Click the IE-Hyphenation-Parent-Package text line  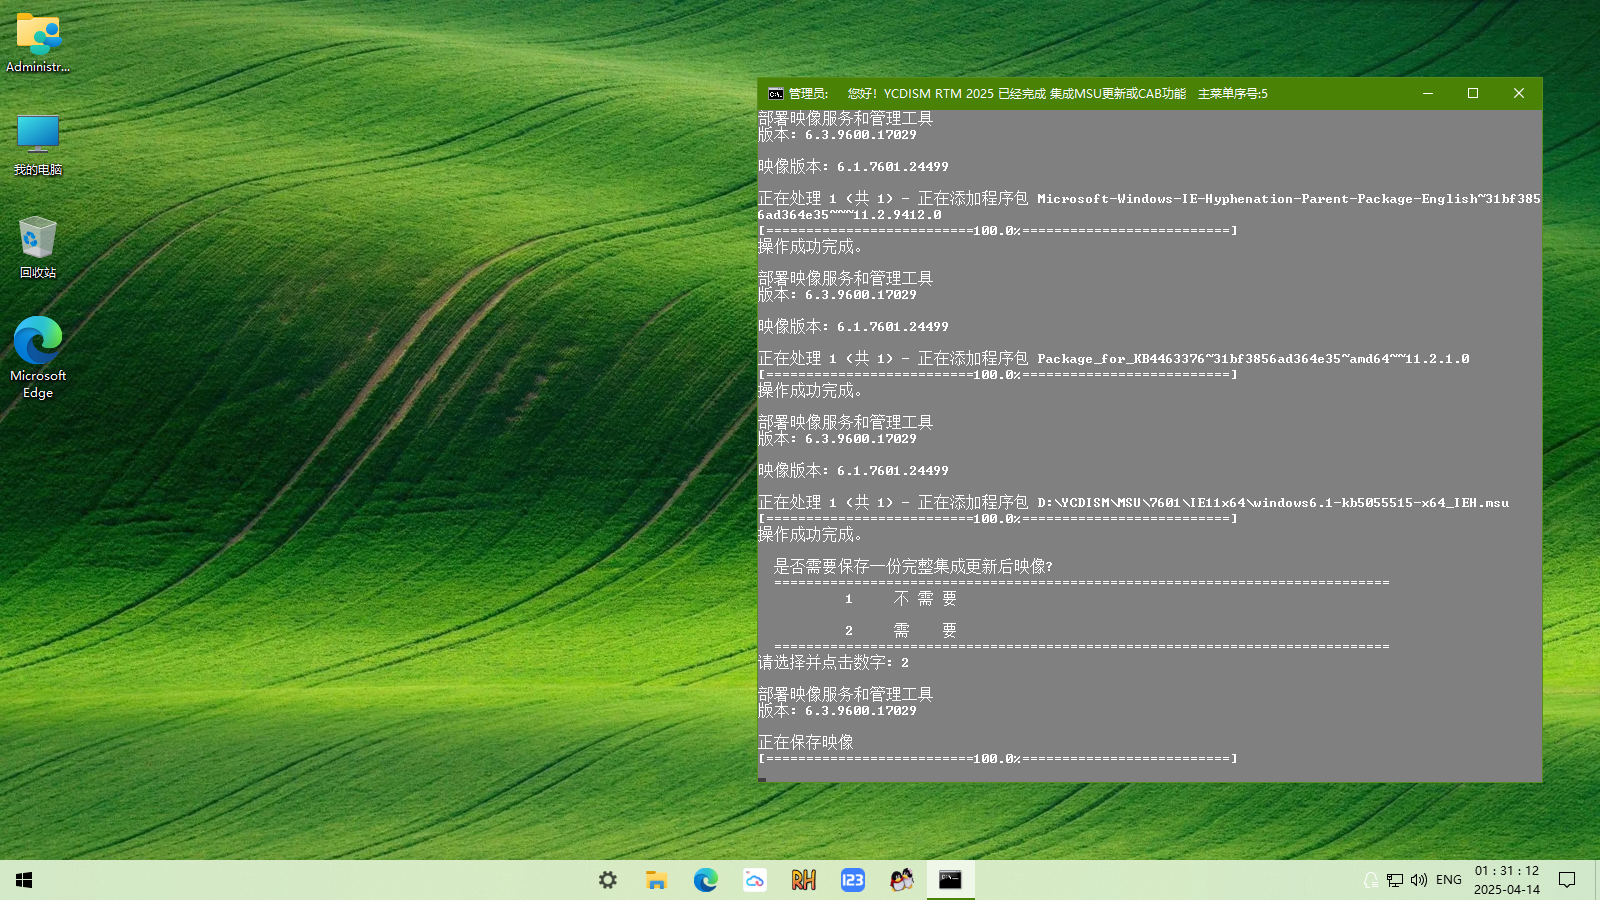tap(1150, 207)
